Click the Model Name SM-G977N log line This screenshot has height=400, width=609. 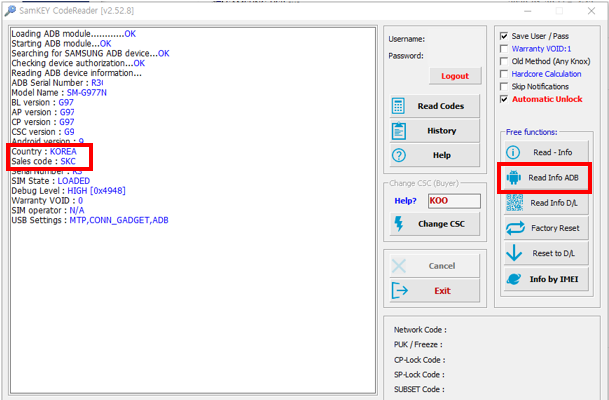tap(59, 93)
